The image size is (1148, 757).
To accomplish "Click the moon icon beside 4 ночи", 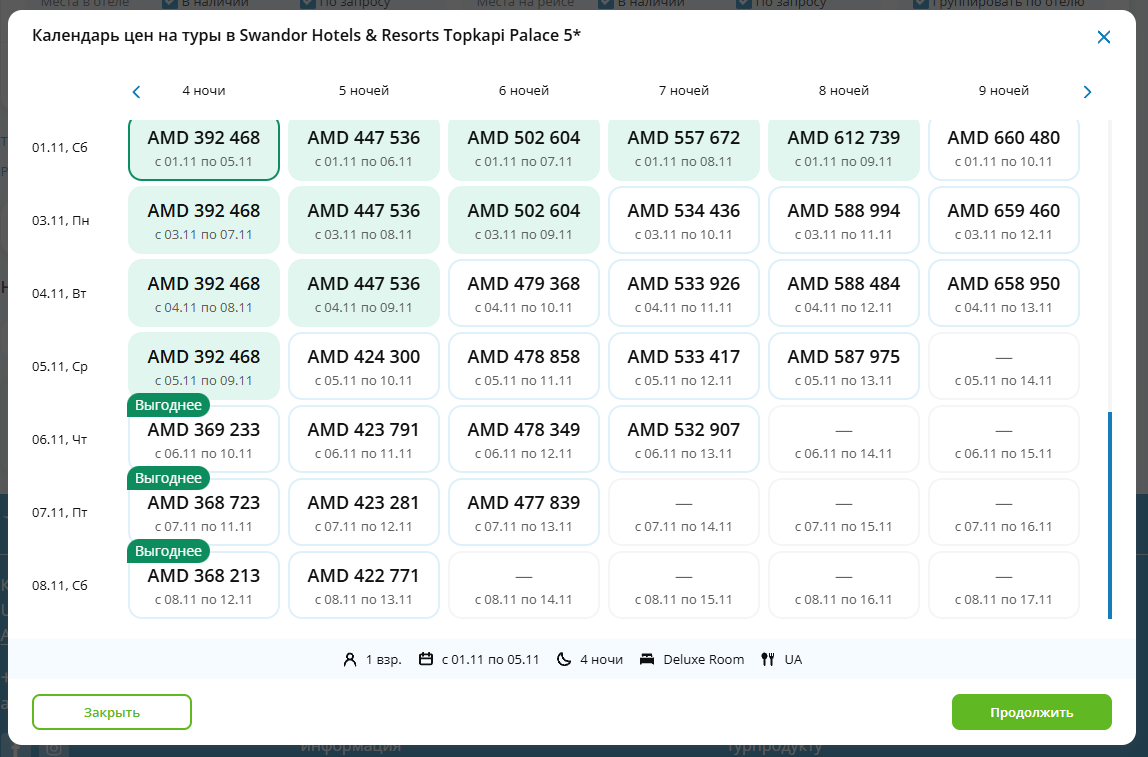I will [x=564, y=659].
